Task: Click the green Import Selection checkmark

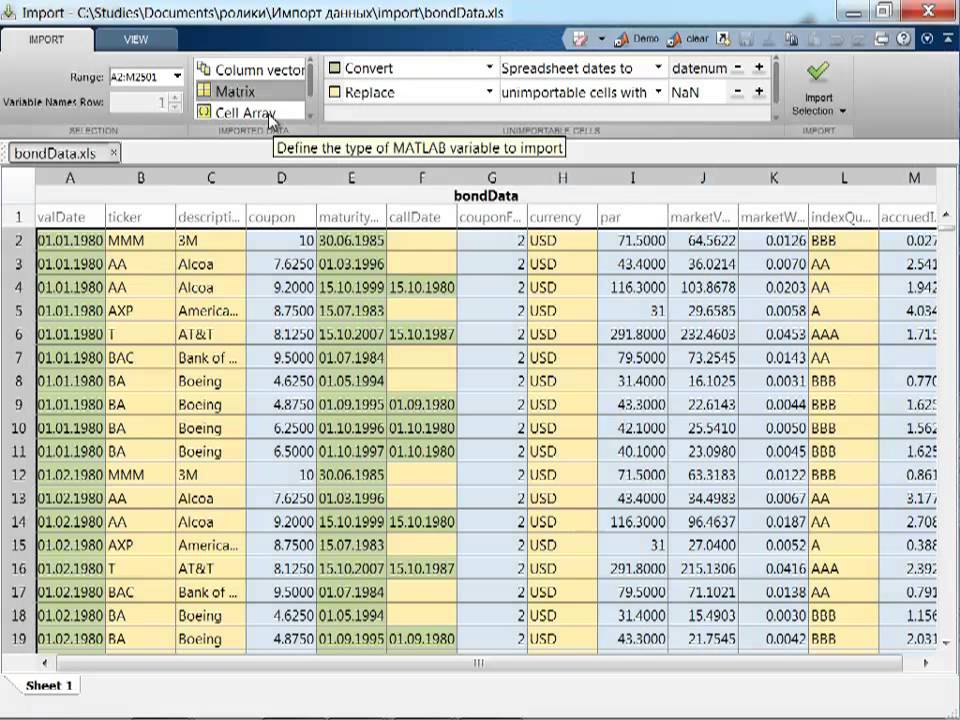Action: [x=818, y=72]
